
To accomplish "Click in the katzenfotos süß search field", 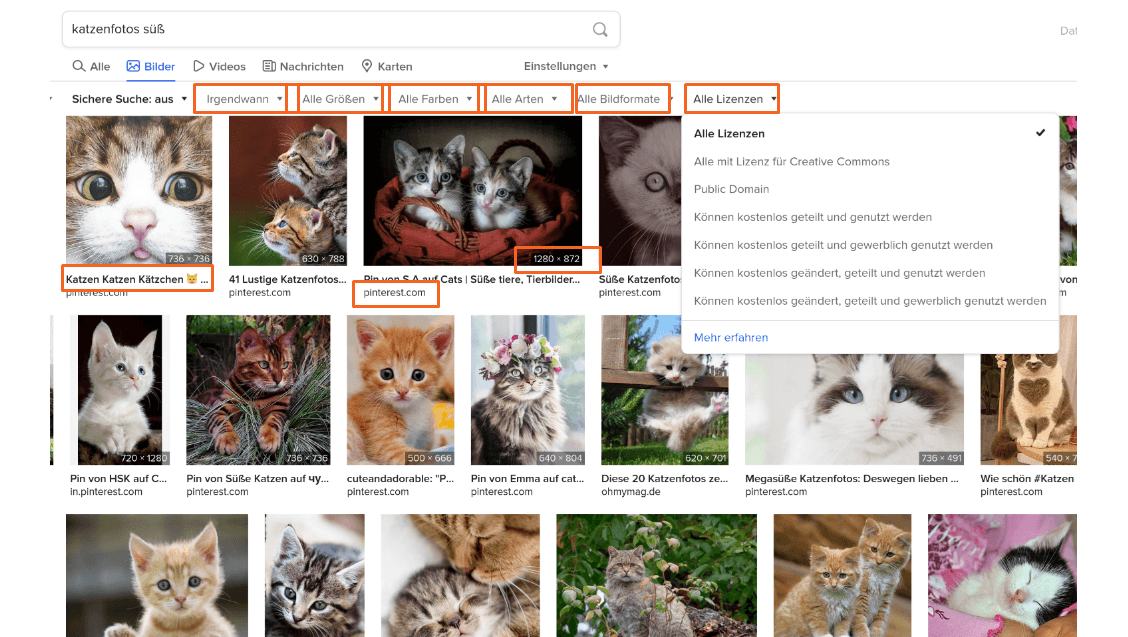I will [x=320, y=30].
